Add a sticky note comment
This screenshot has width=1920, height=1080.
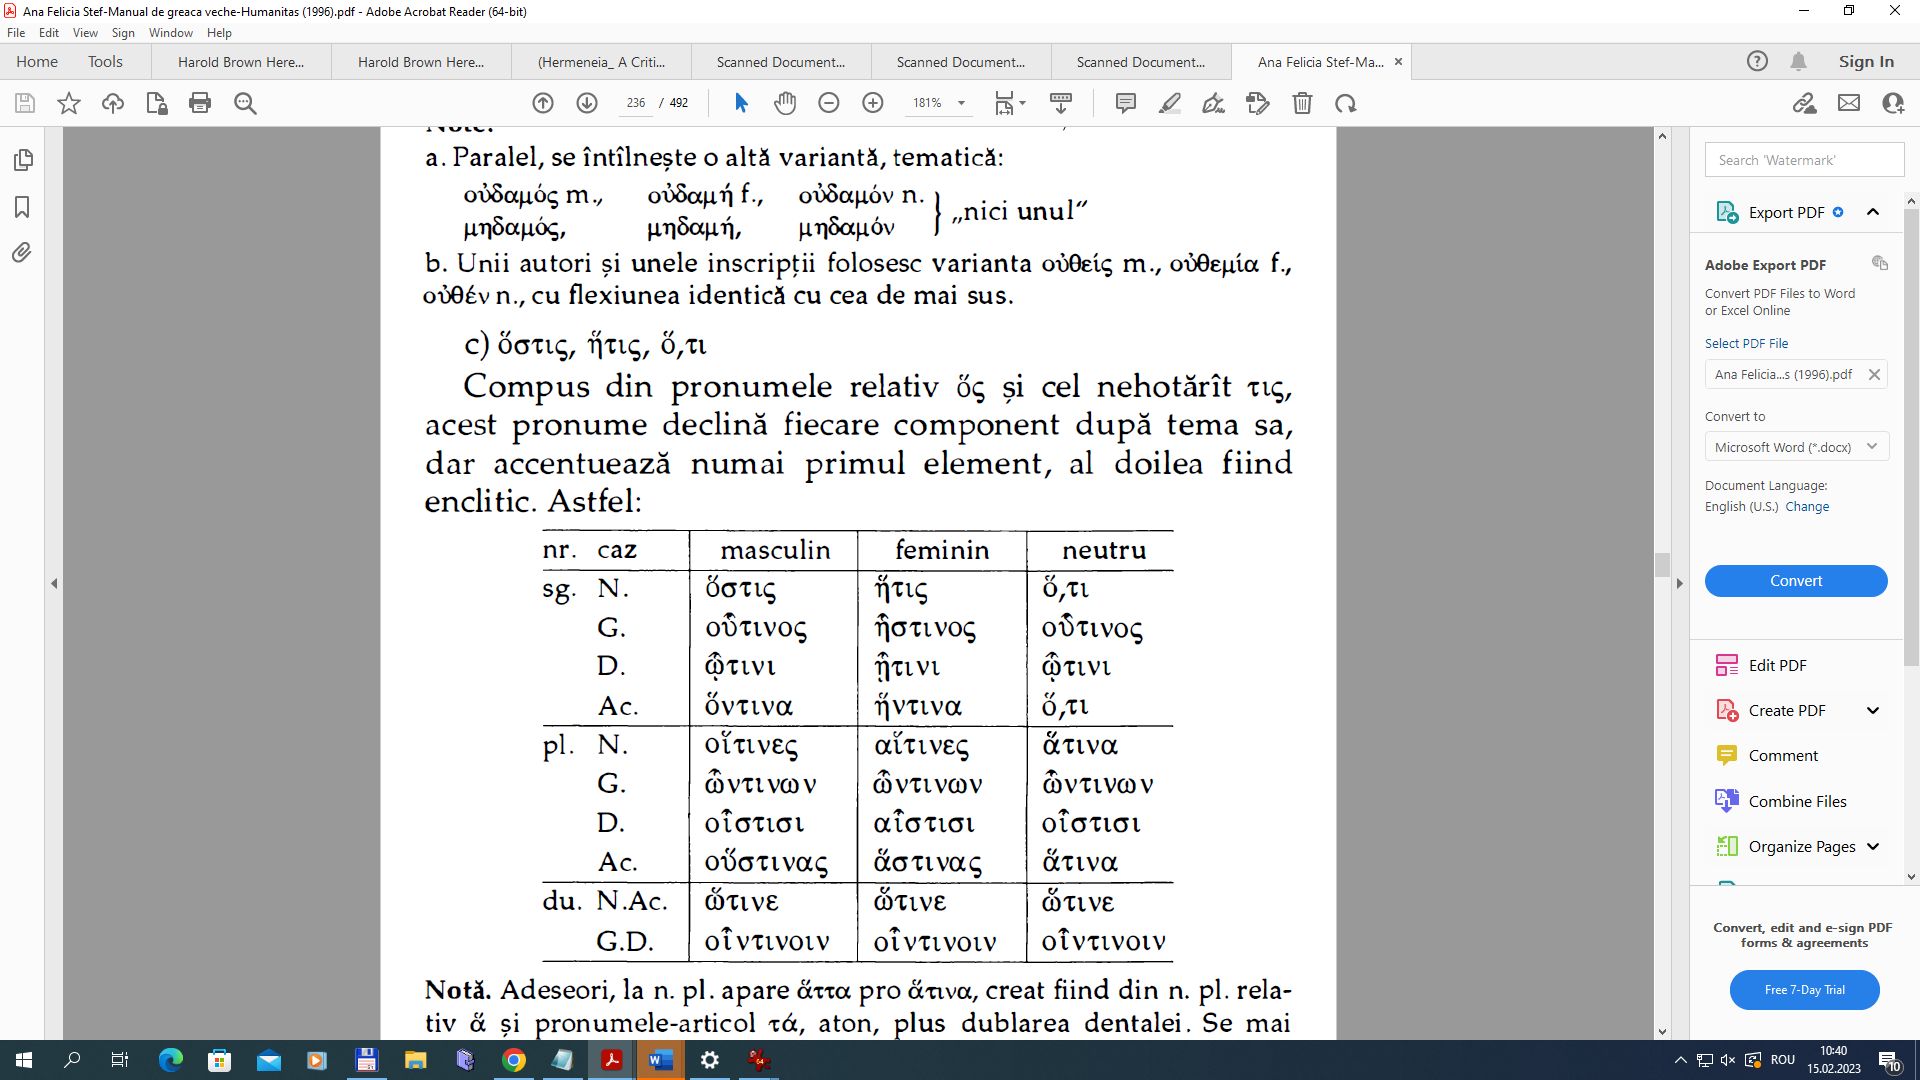click(1126, 103)
